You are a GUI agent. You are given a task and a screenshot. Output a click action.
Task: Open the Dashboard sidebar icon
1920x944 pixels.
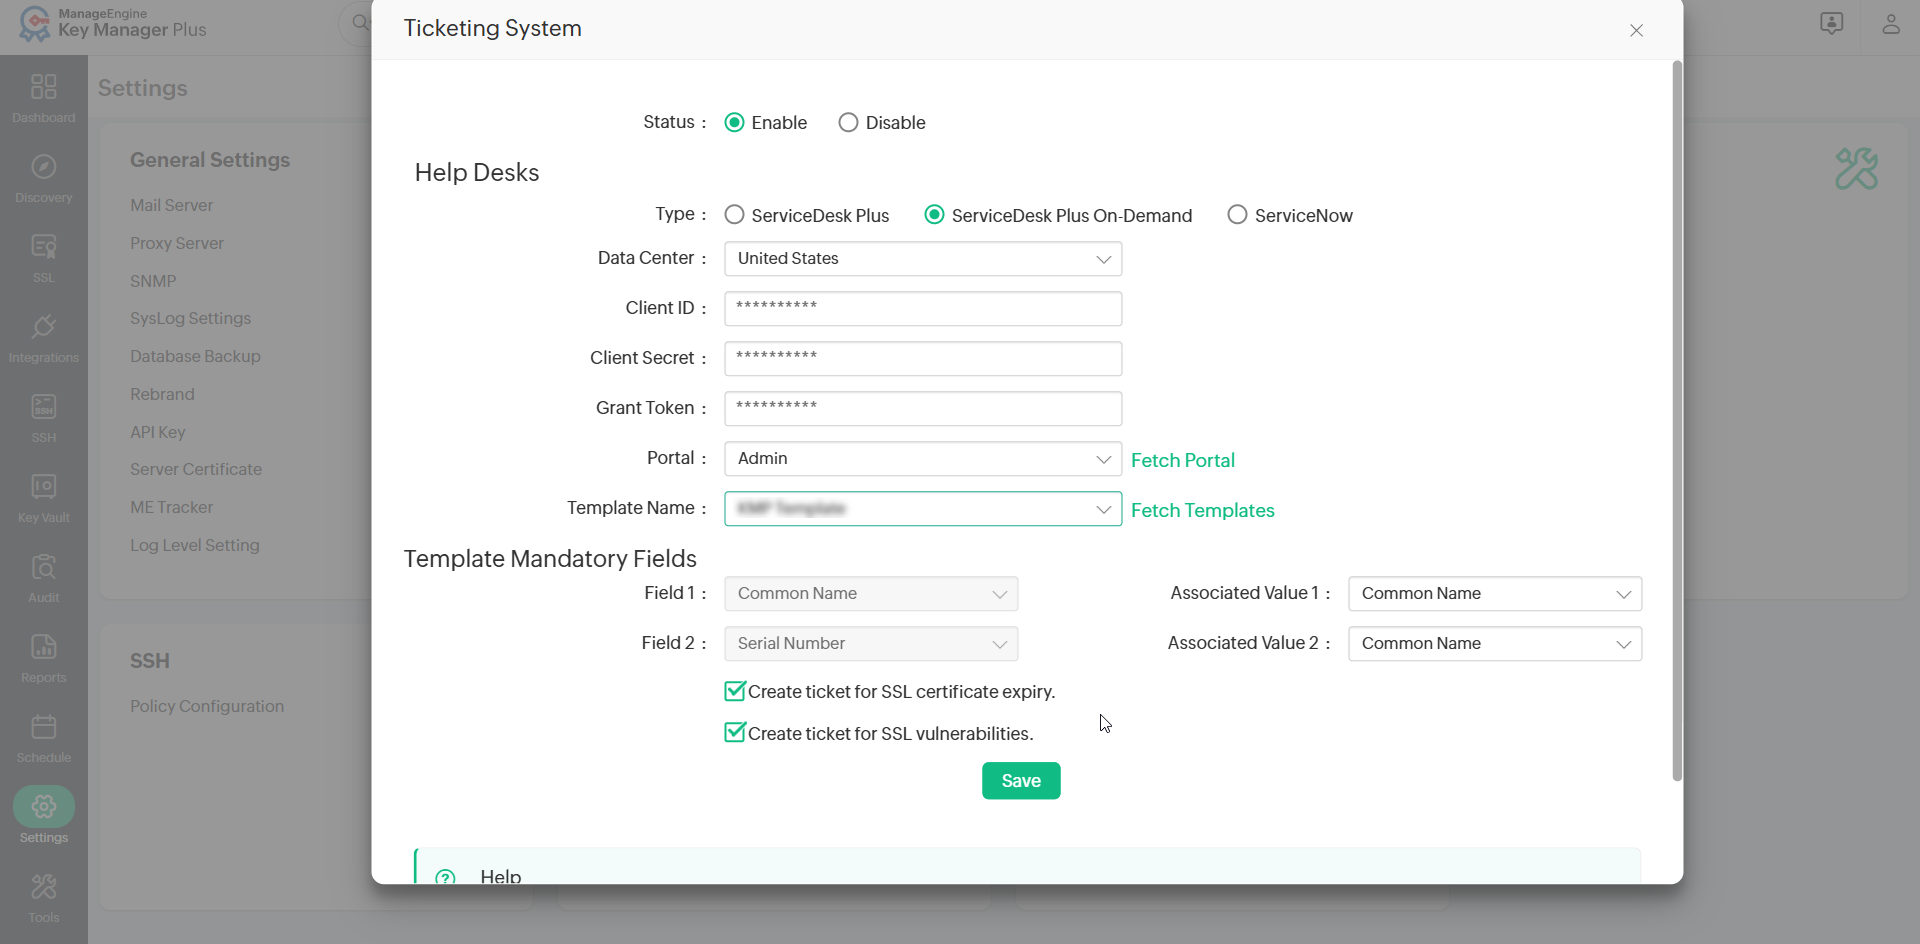click(x=43, y=97)
